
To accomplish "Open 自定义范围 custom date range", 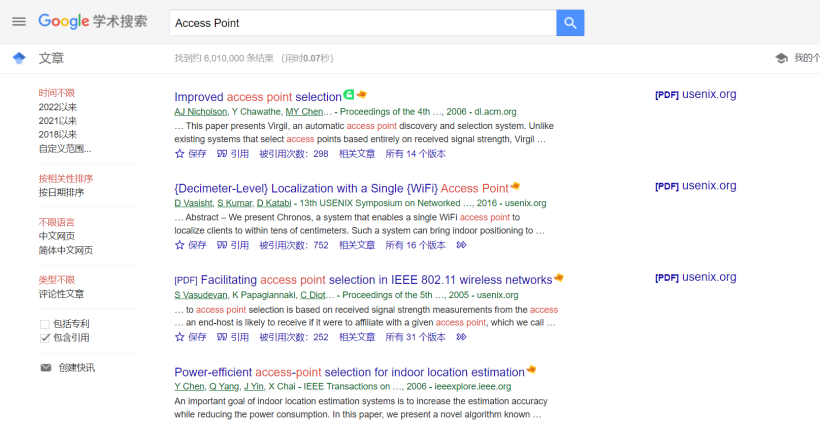I will (65, 149).
